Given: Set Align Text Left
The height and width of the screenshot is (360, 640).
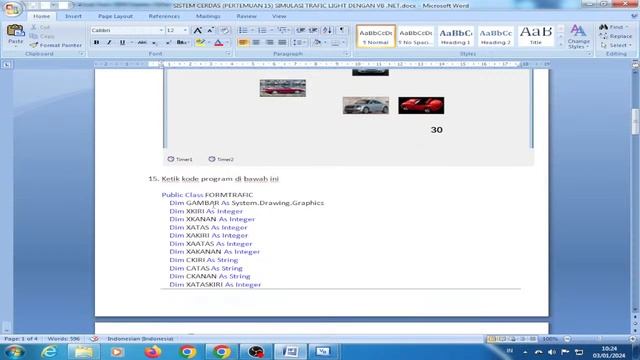Looking at the screenshot, I should 243,42.
